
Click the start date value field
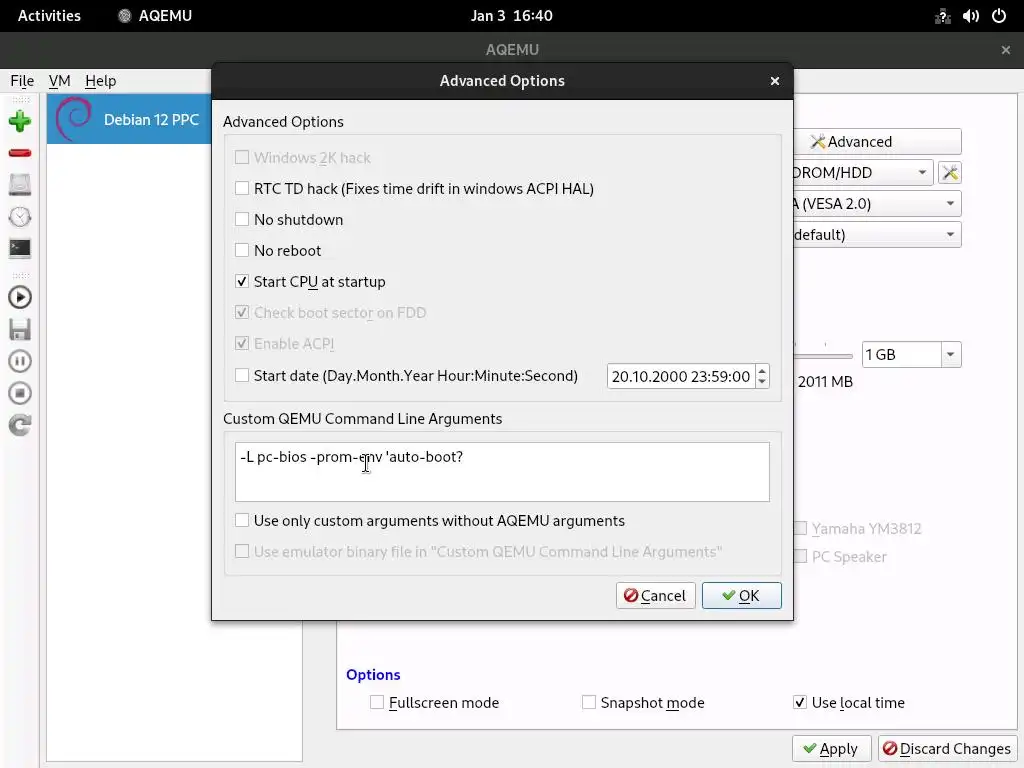[680, 376]
